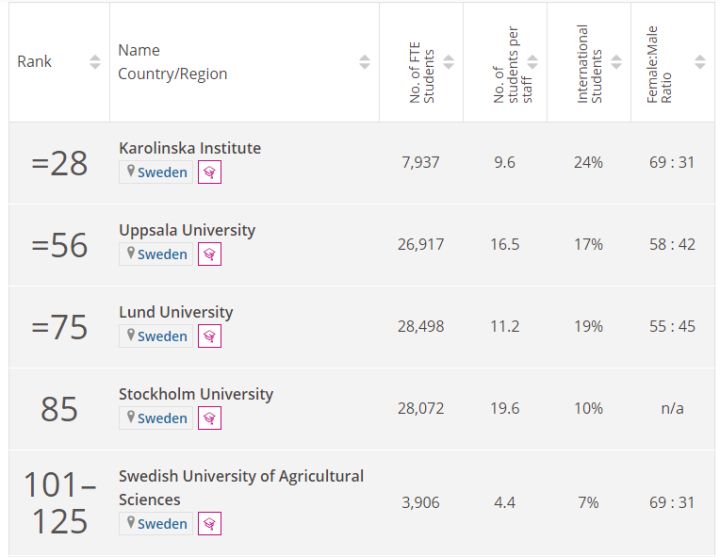The width and height of the screenshot is (720, 557).
Task: Sort table by Rank column arrows
Action: tap(95, 62)
